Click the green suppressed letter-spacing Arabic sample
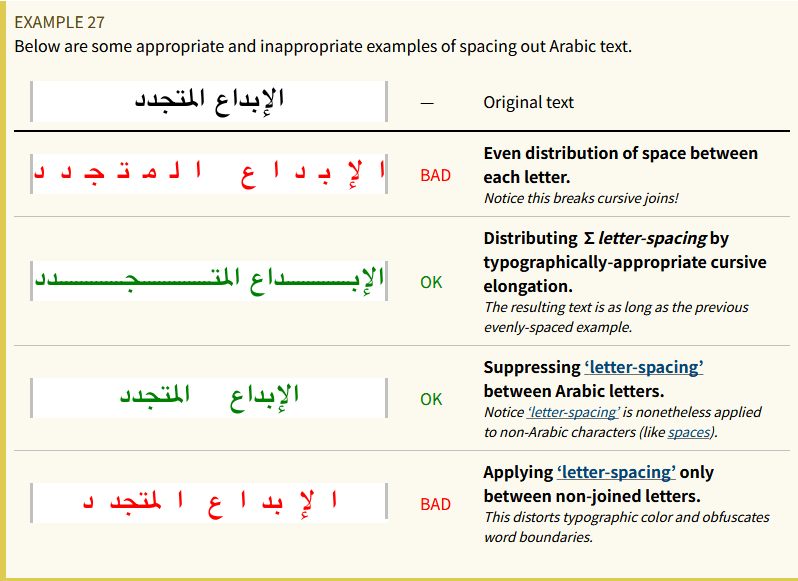This screenshot has height=581, width=798. (x=209, y=398)
